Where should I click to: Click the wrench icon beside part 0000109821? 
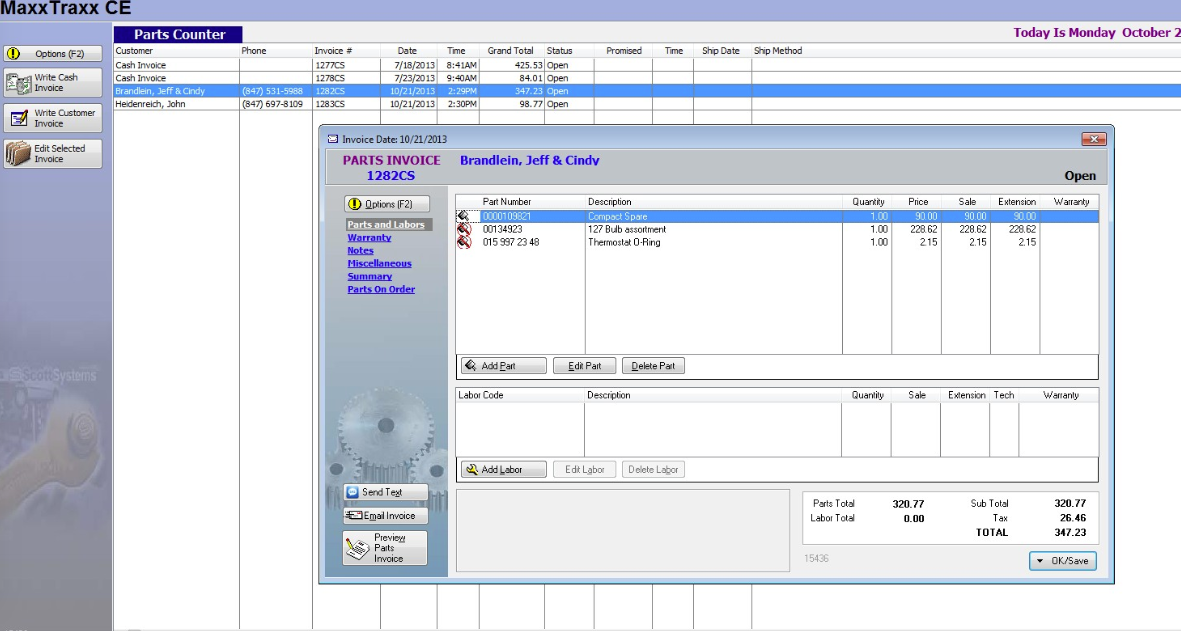462,214
